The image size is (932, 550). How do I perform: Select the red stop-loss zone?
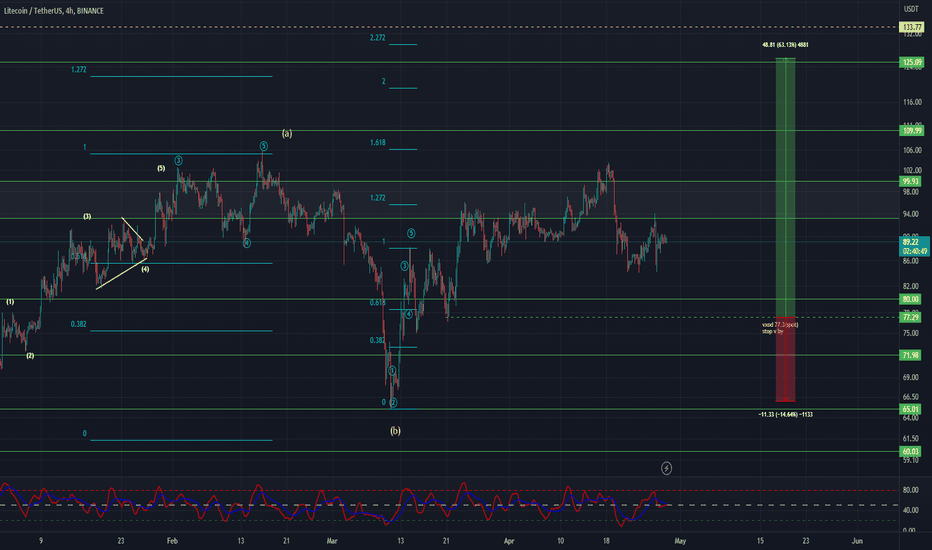[x=785, y=359]
